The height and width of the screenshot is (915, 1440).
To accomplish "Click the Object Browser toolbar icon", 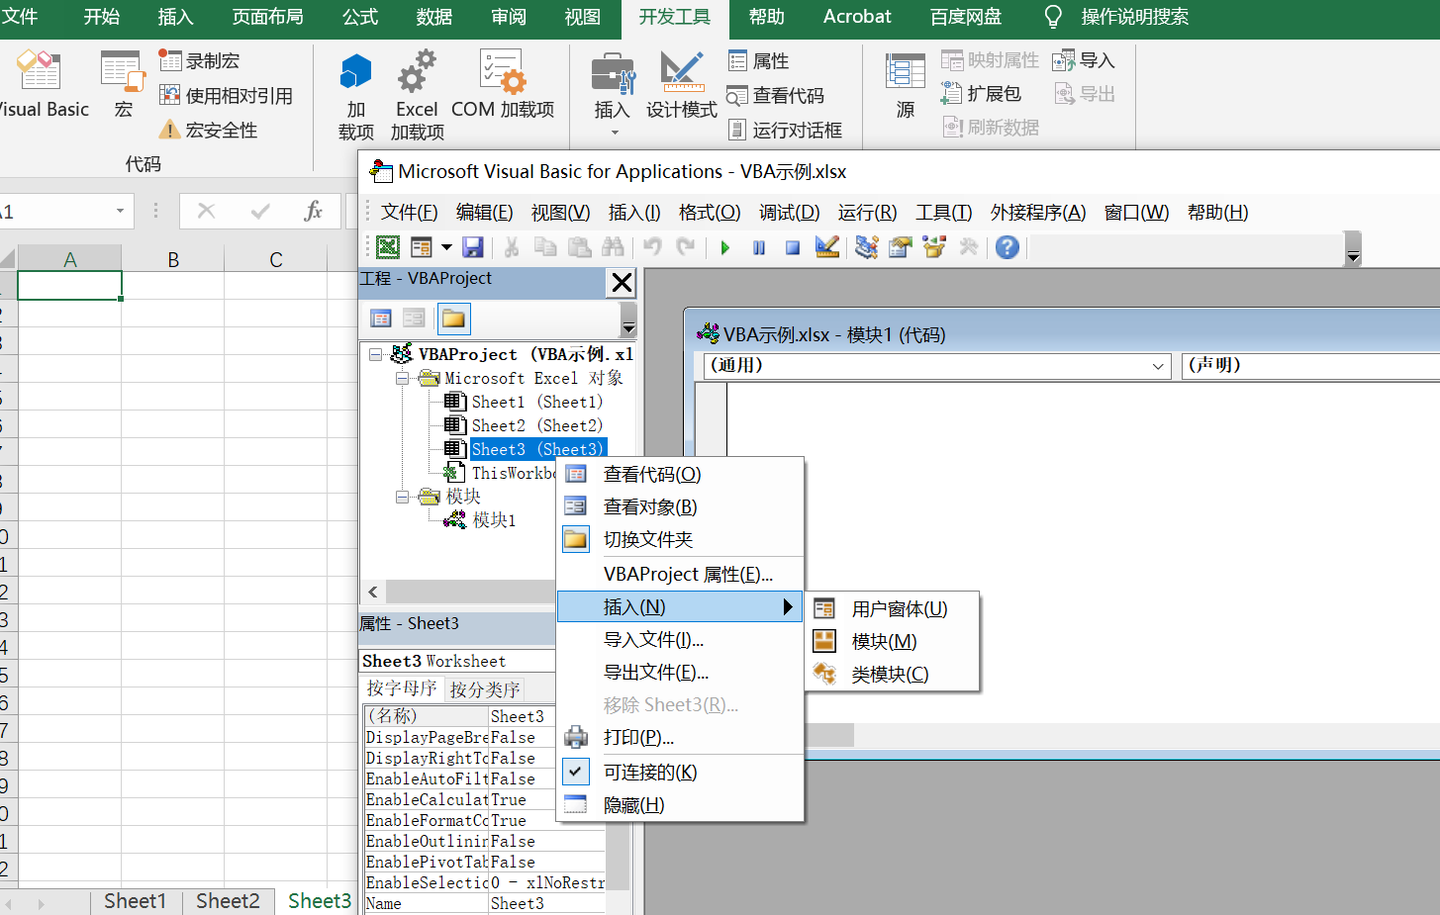I will pos(933,247).
